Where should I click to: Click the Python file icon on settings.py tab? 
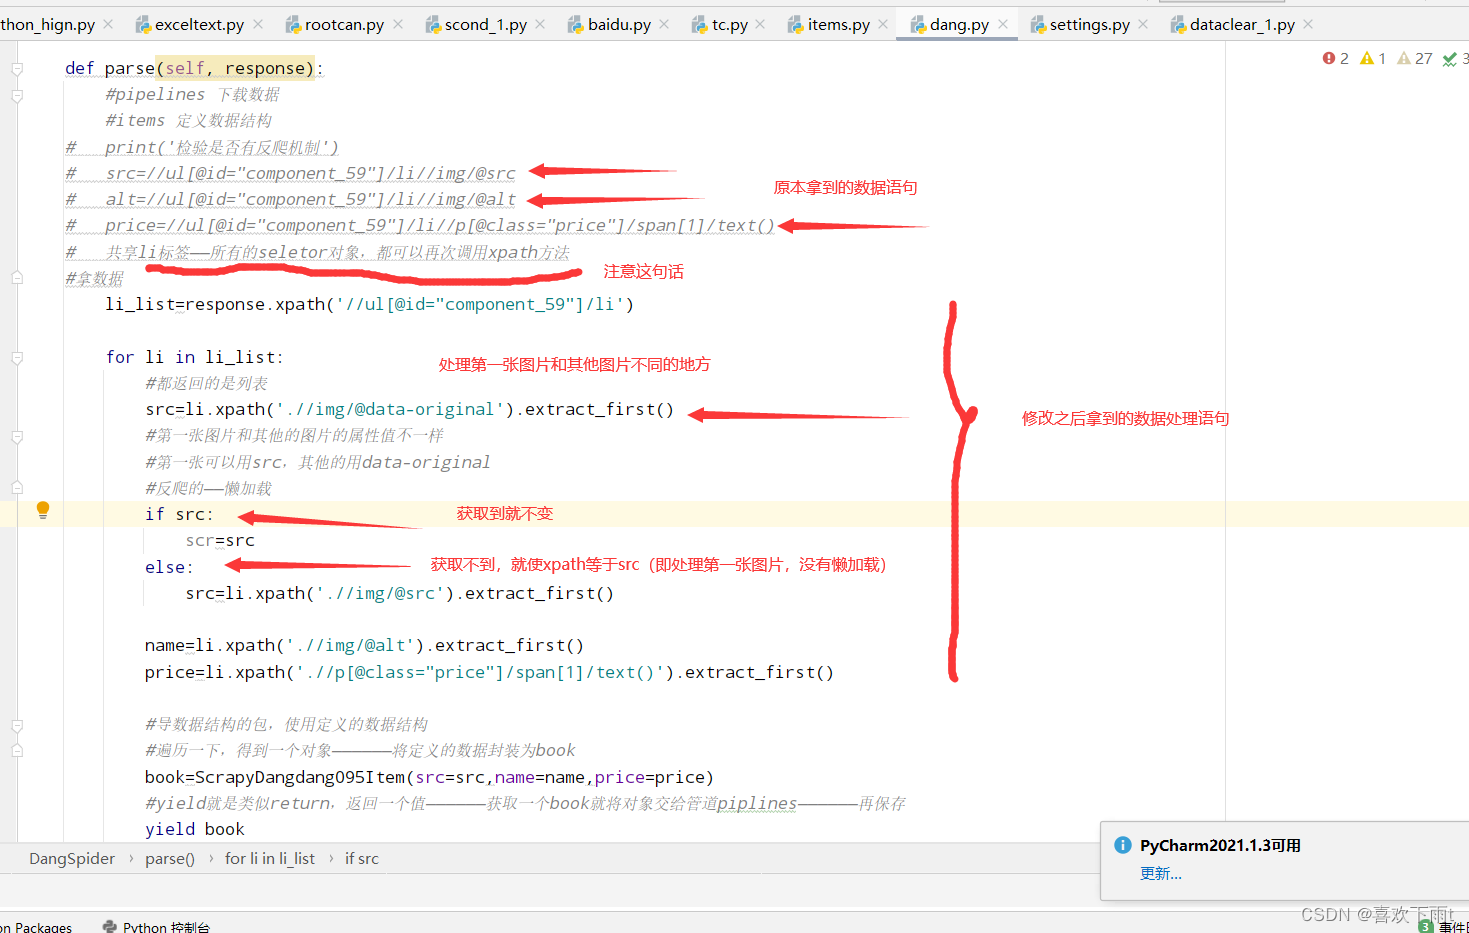coord(1038,24)
